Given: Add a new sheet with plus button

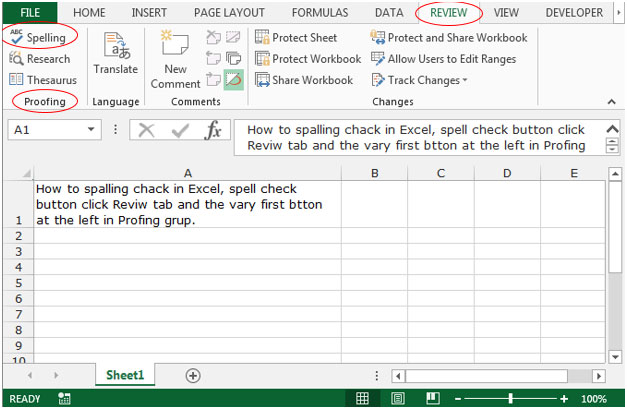Looking at the screenshot, I should tap(193, 375).
